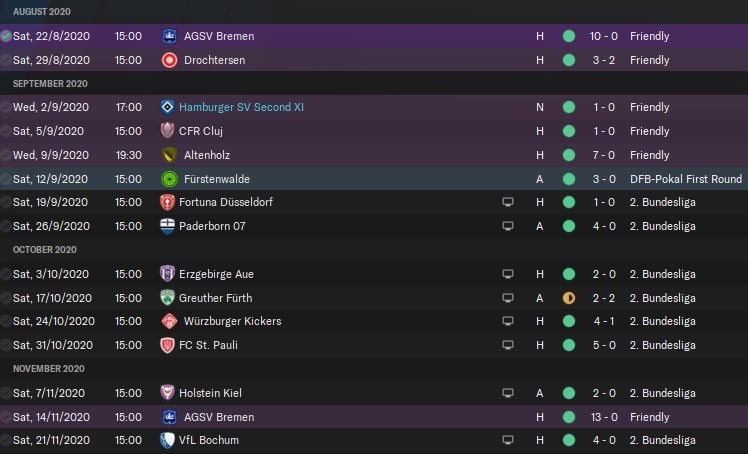Click the TV icon on the Paderborn 07 row
This screenshot has height=454, width=748.
pyautogui.click(x=508, y=226)
